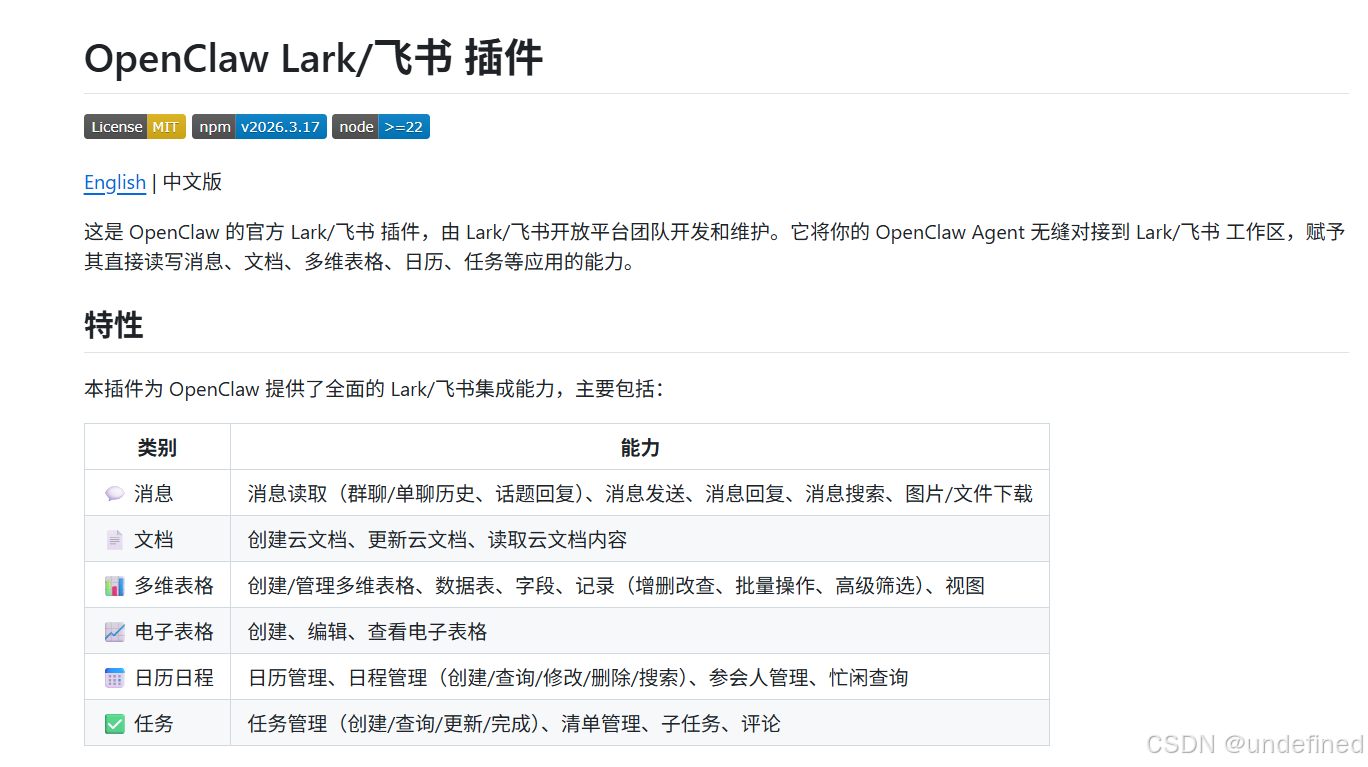
Task: Click the calendar icon beside 日历日程
Action: tap(115, 678)
